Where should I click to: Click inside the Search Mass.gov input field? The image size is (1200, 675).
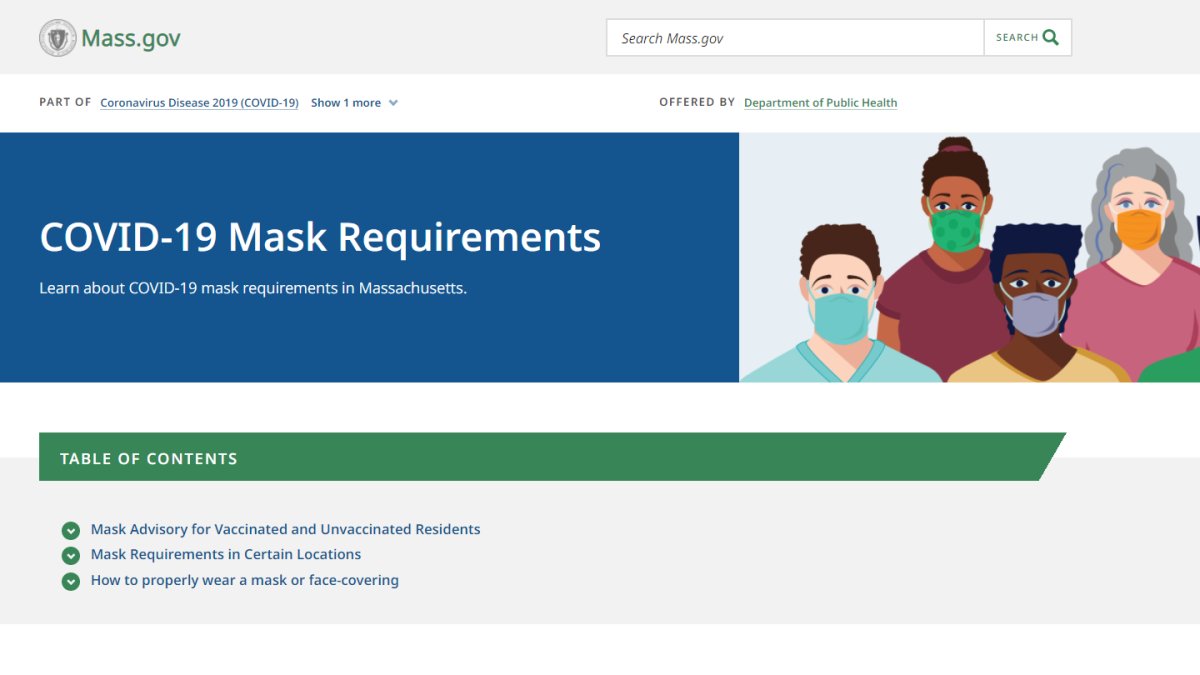tap(794, 37)
